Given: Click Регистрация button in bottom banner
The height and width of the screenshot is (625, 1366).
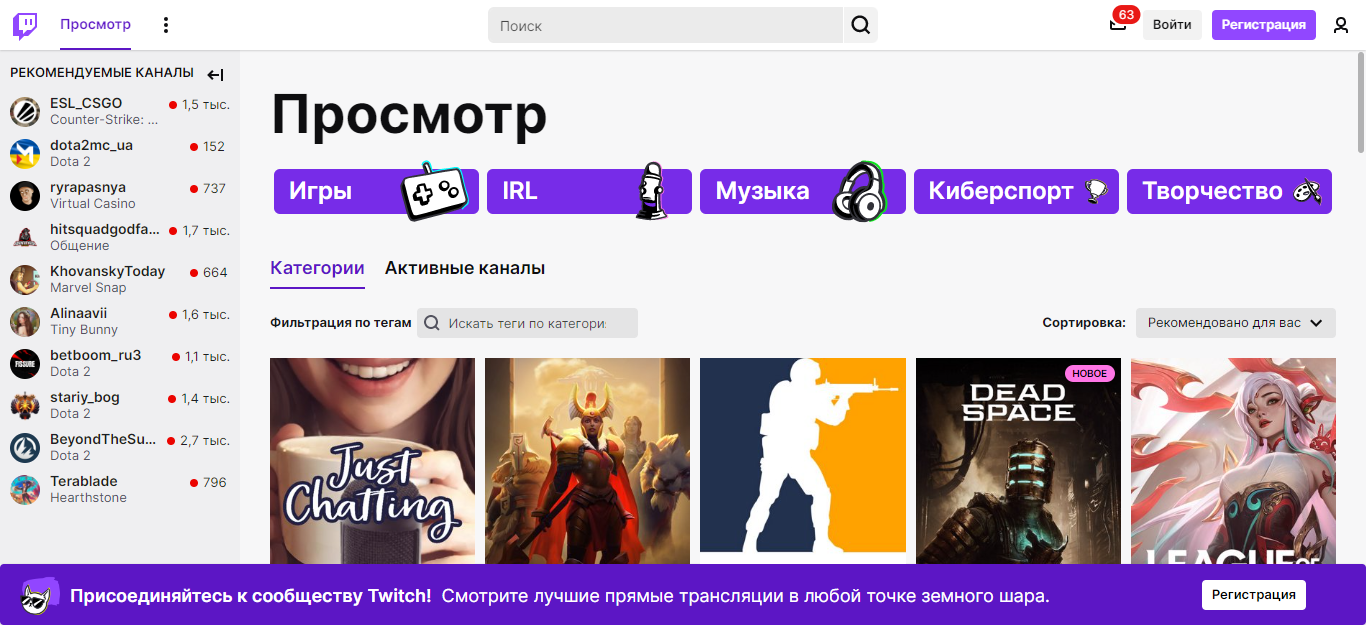Looking at the screenshot, I should [x=1254, y=594].
